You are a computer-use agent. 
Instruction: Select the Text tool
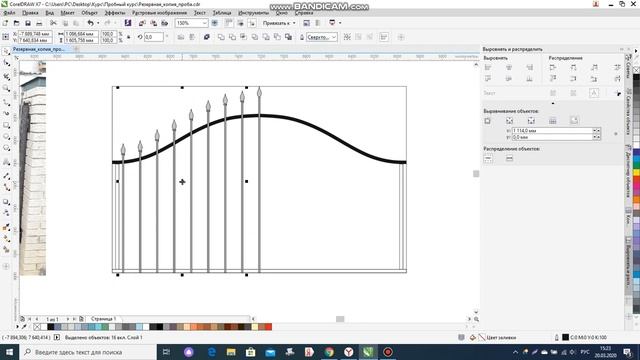6,162
